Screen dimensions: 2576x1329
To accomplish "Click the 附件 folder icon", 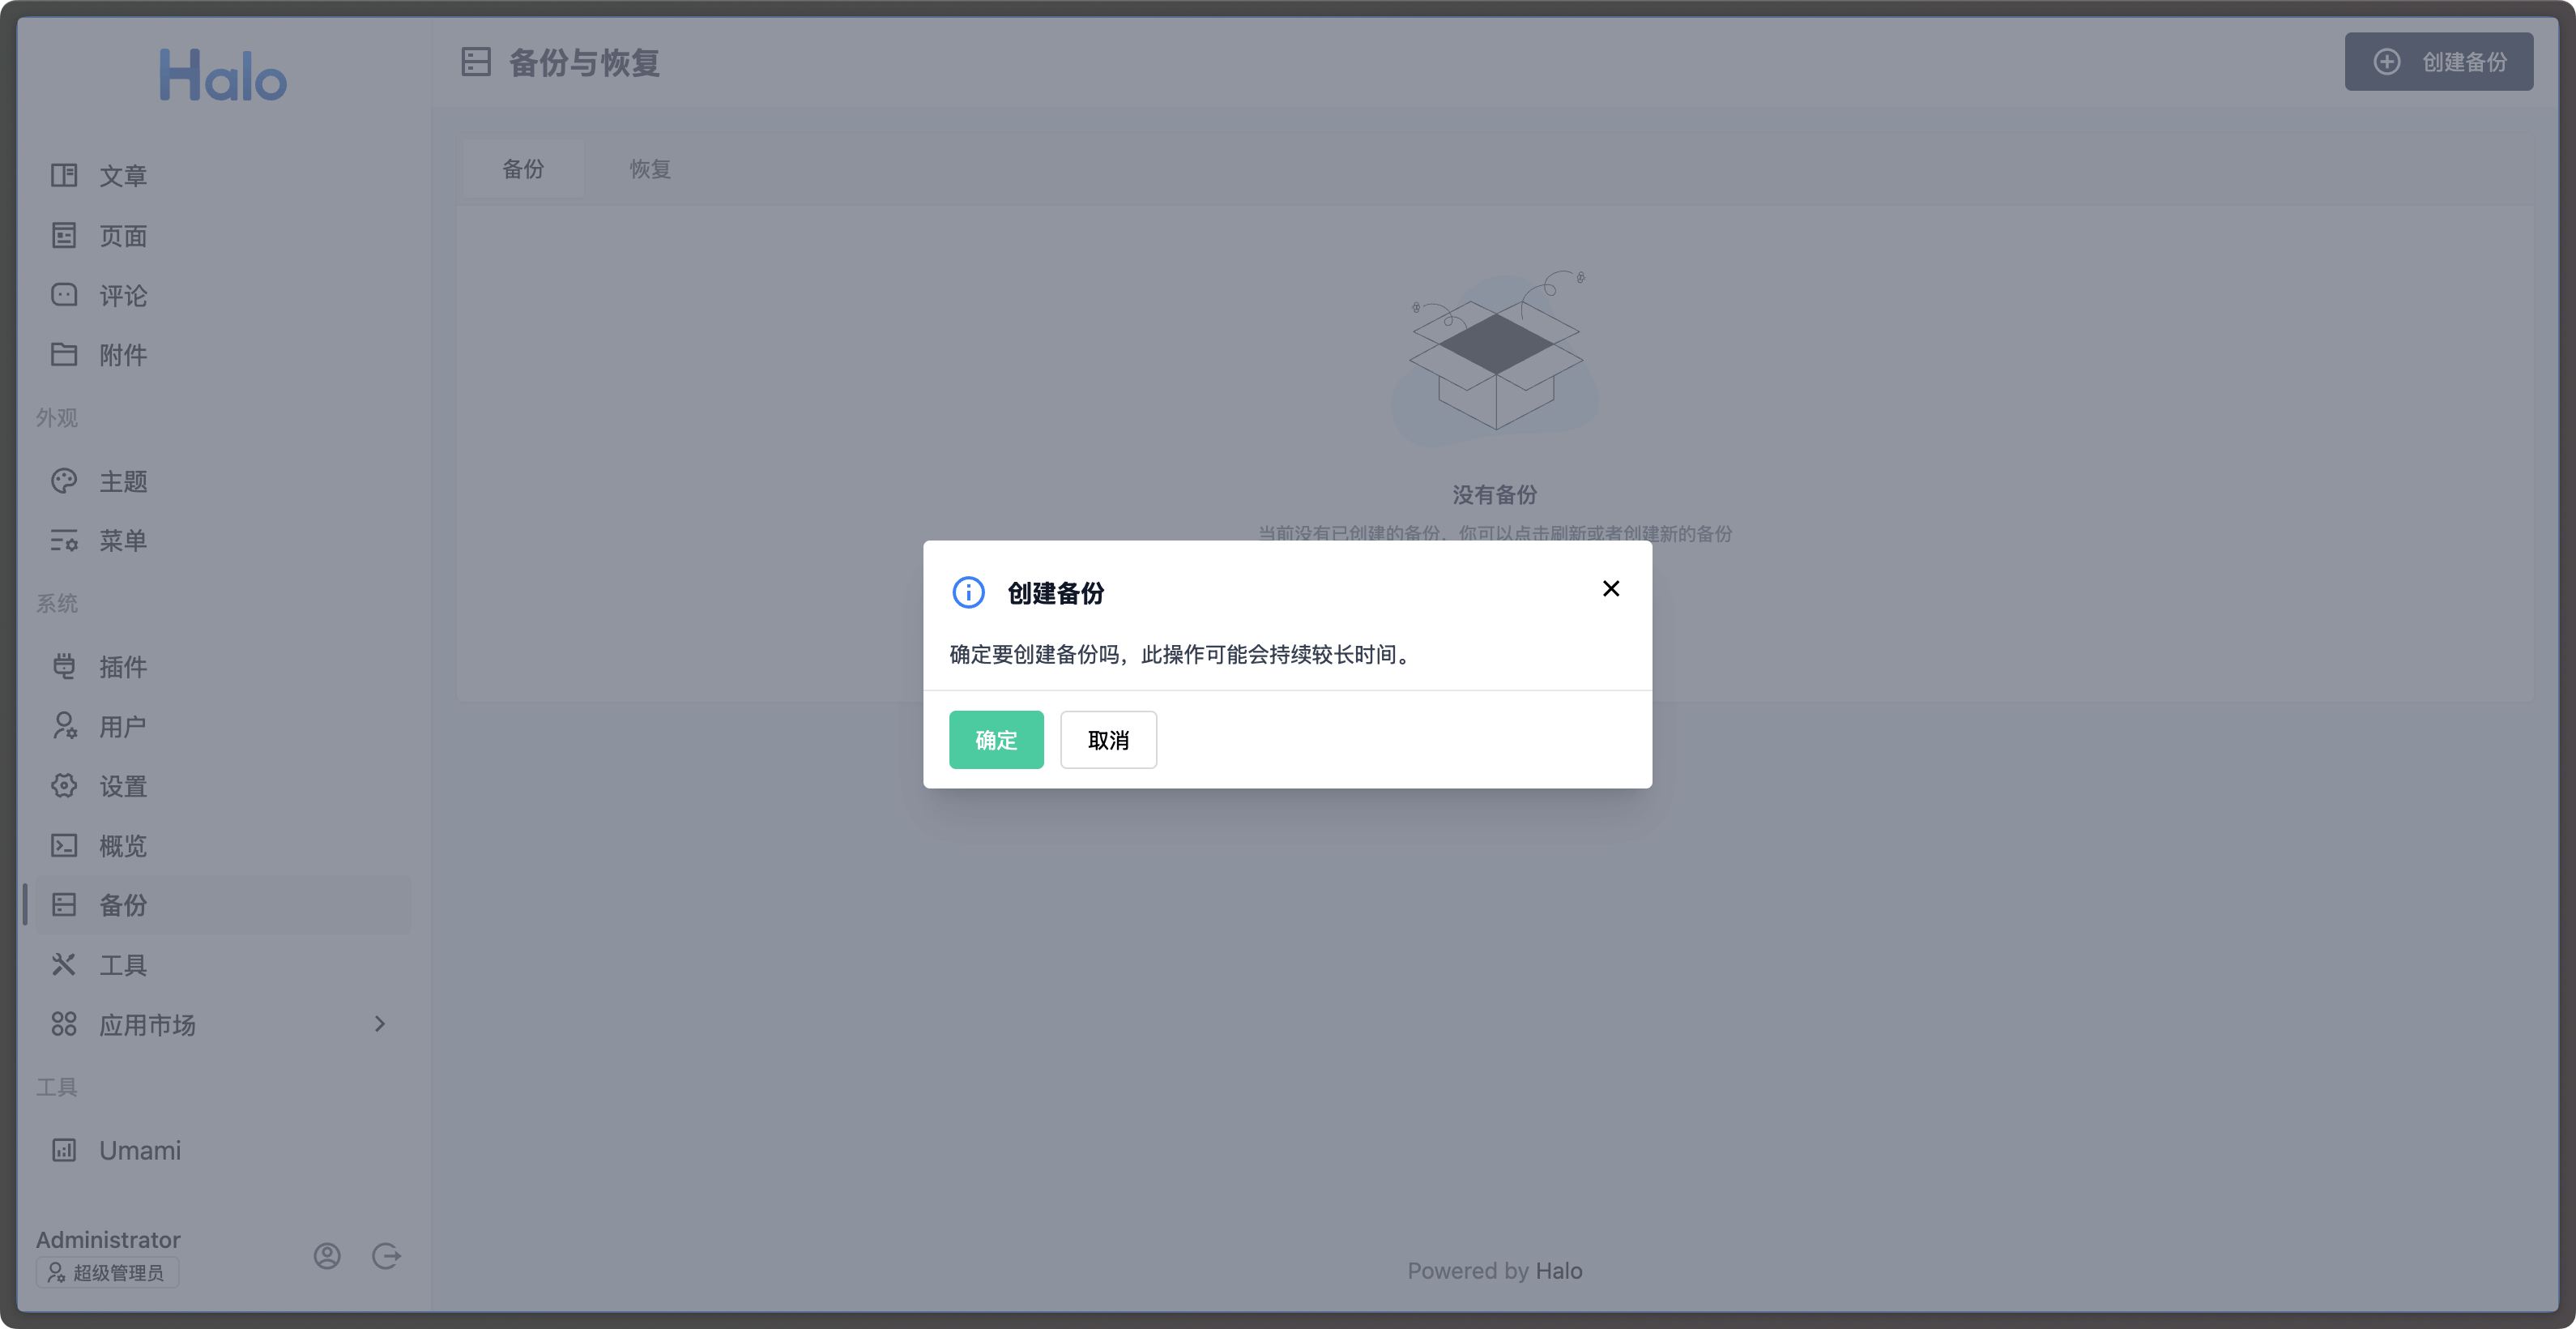I will pyautogui.click(x=64, y=354).
